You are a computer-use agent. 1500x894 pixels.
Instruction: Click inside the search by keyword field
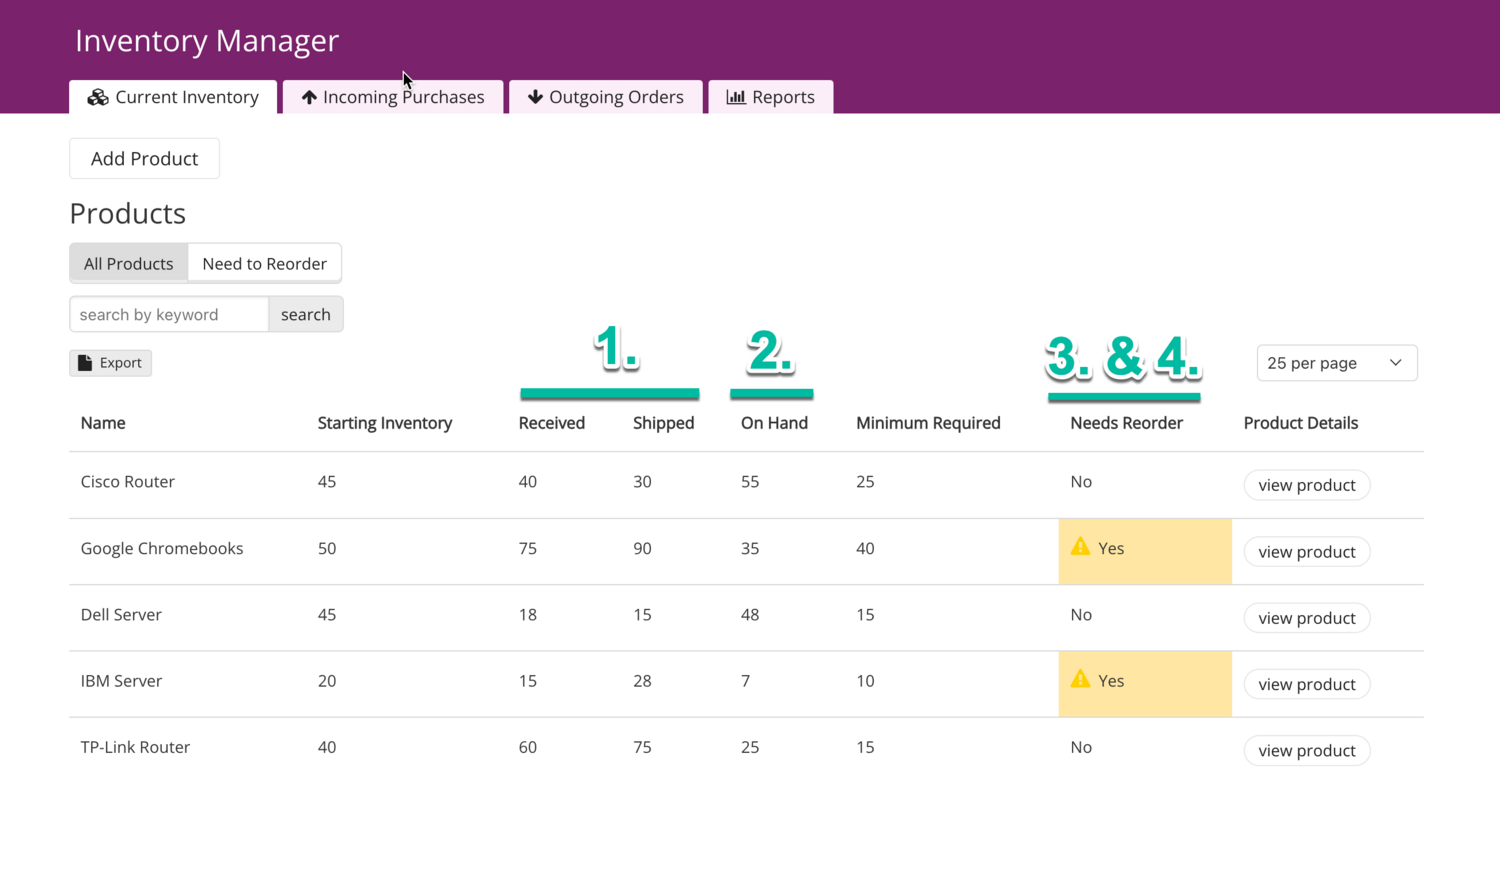[x=168, y=314]
